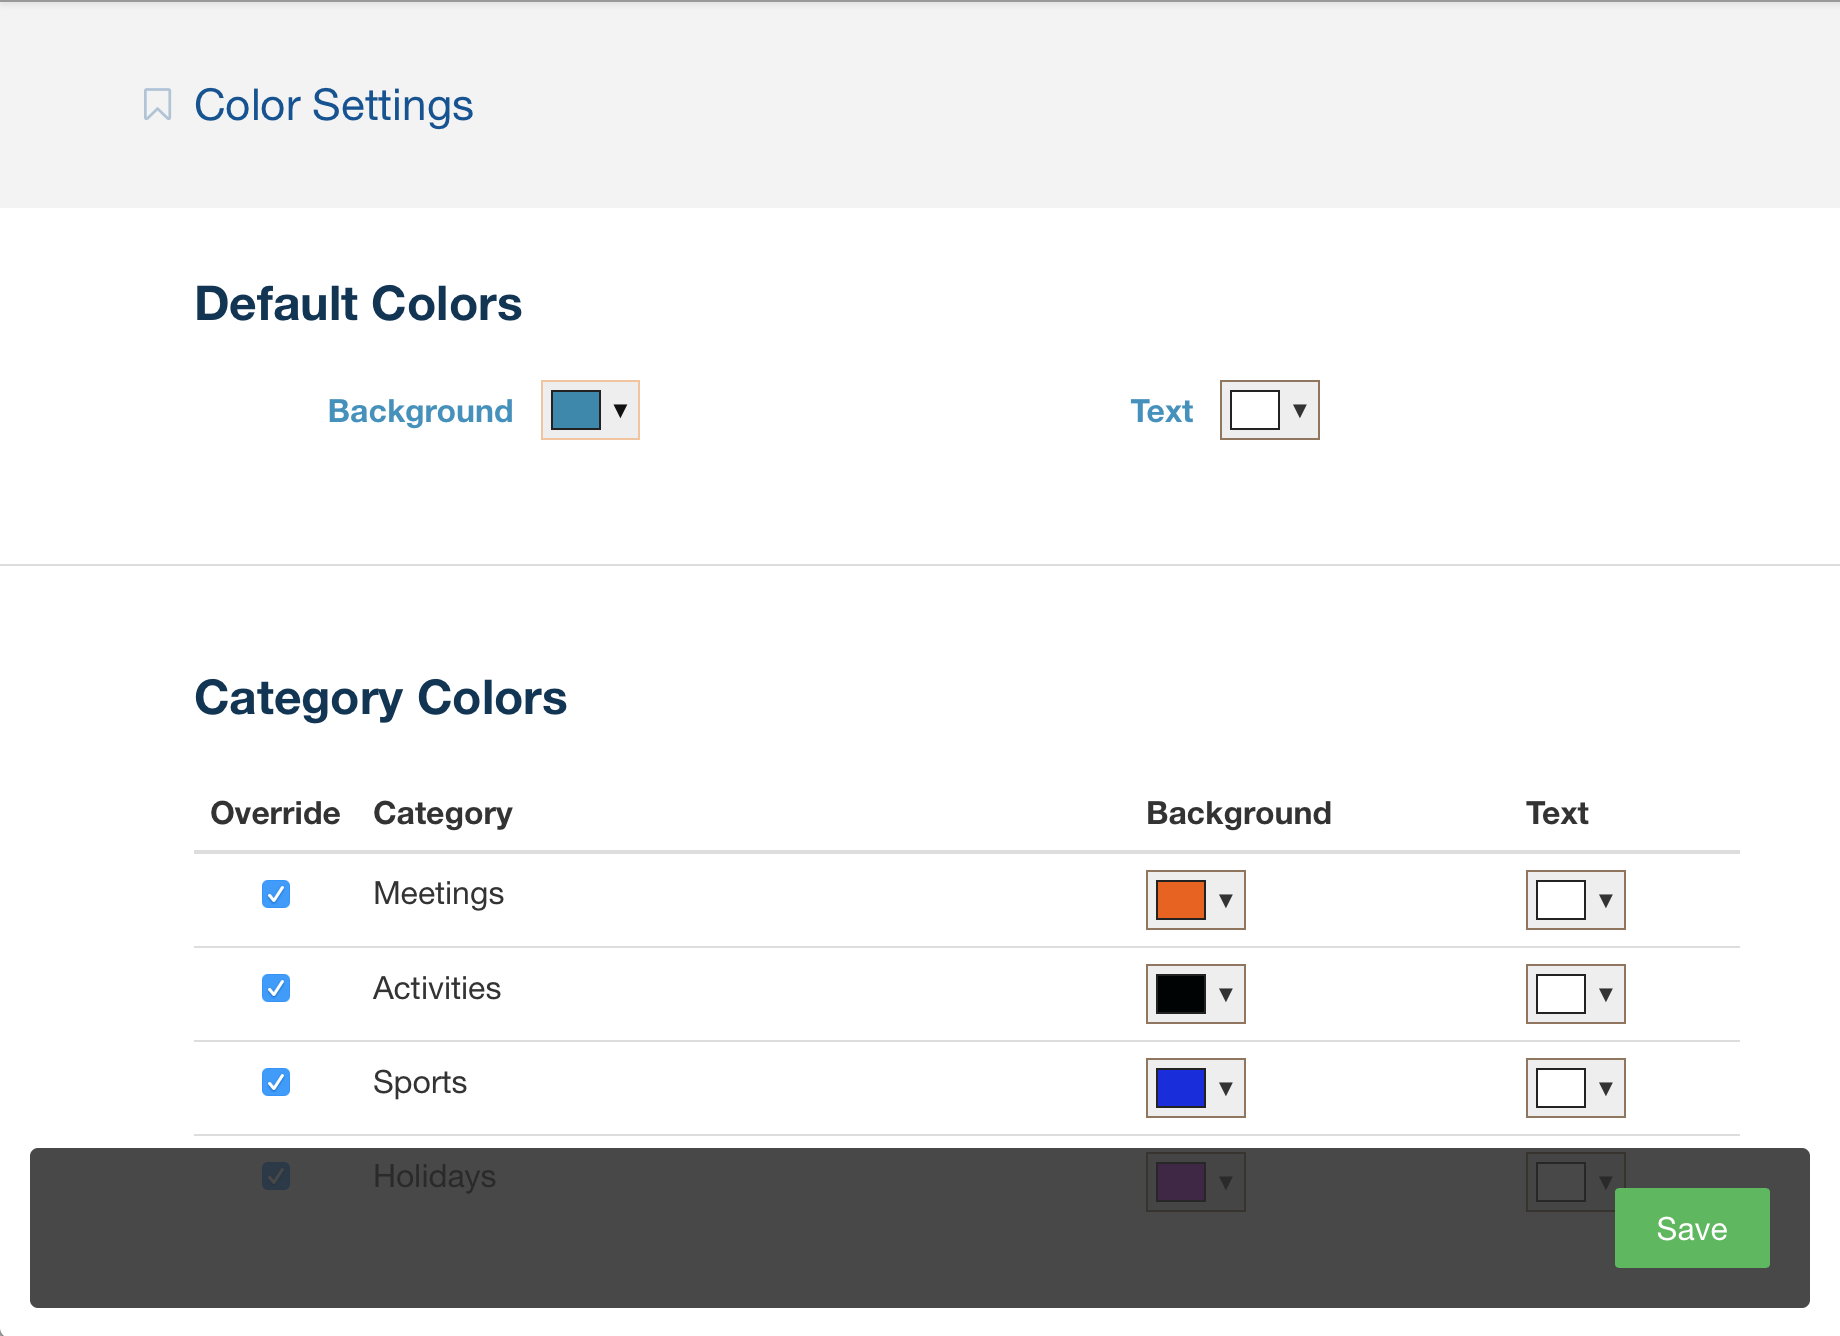Click the default Background blue color swatch
The image size is (1840, 1336).
(x=576, y=410)
